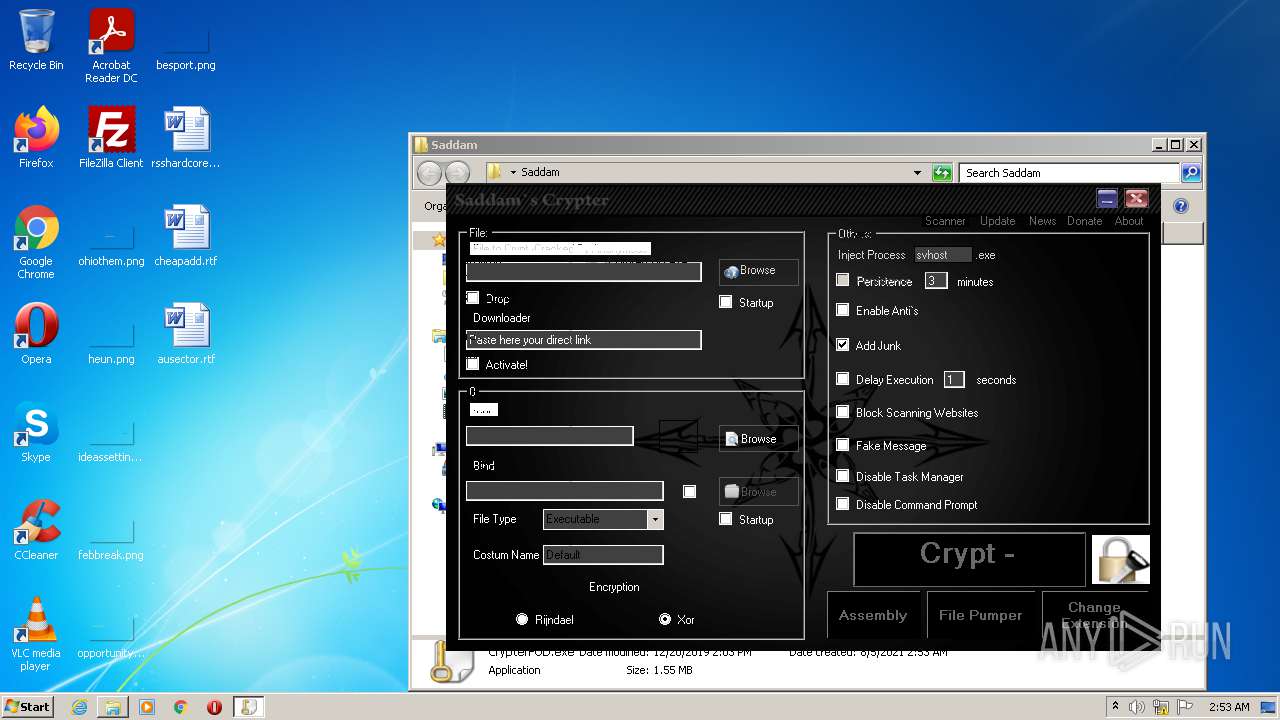
Task: Click the Inject Process name field
Action: coord(943,255)
